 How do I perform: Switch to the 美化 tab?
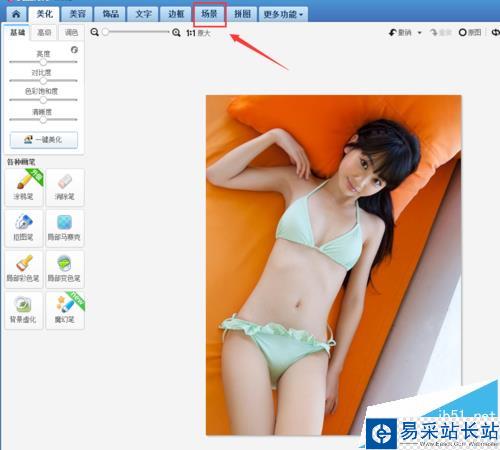click(44, 14)
